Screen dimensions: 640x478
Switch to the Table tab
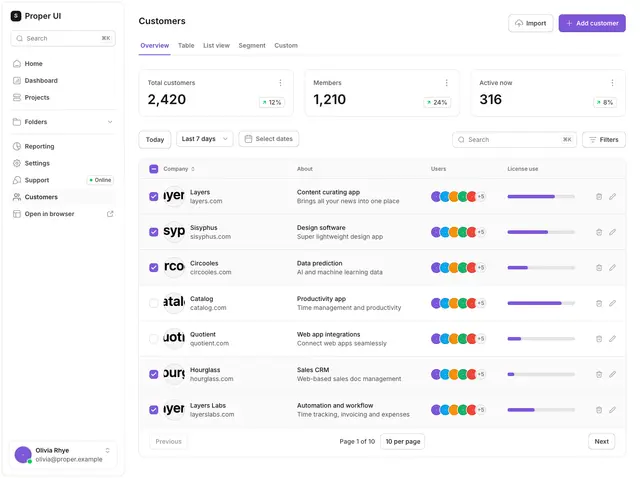(x=186, y=46)
